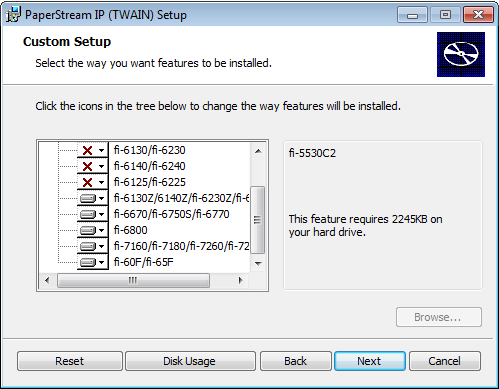Open install-state dropdown for fi-6130/fi-6230
This screenshot has width=499, height=389.
[x=93, y=150]
